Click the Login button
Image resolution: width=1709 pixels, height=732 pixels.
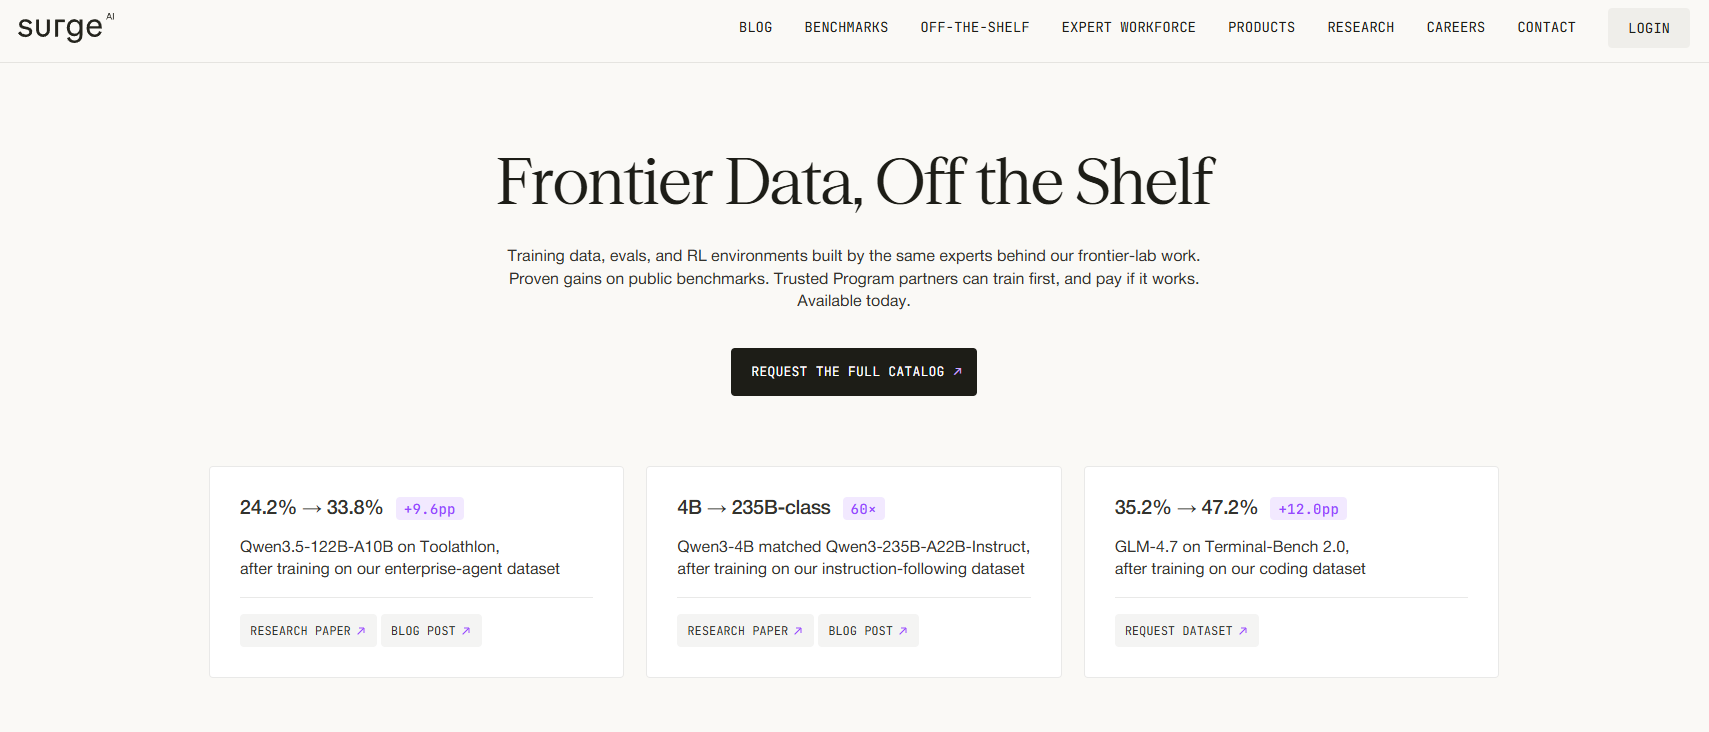(1648, 28)
